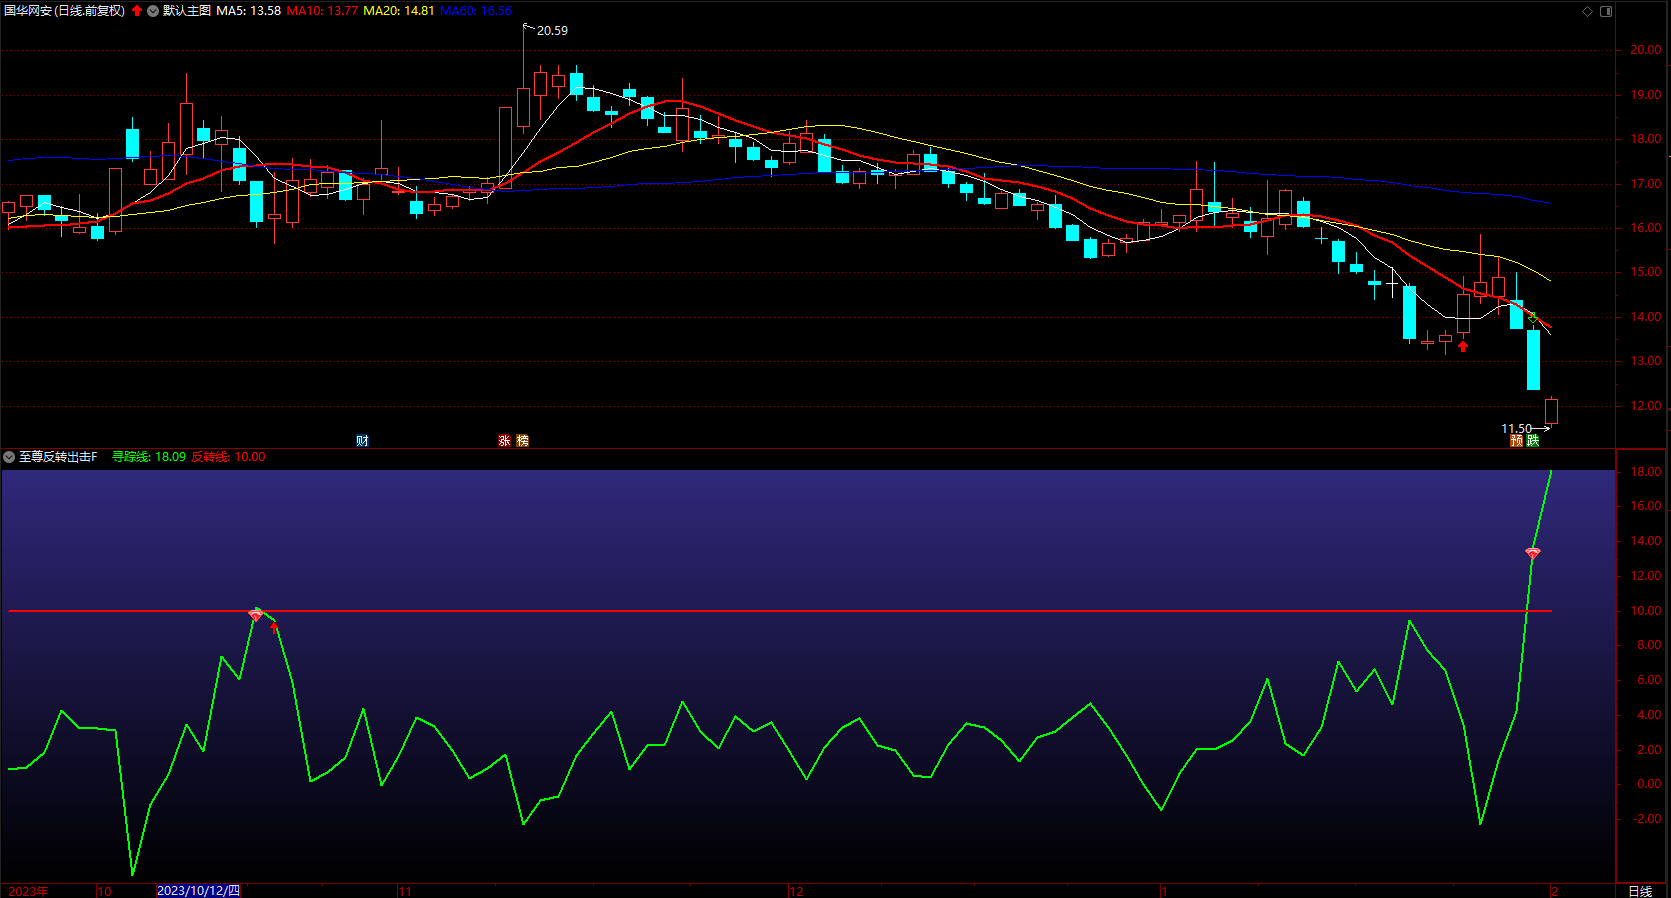Click the red up-arrow beside the stock title

click(137, 11)
